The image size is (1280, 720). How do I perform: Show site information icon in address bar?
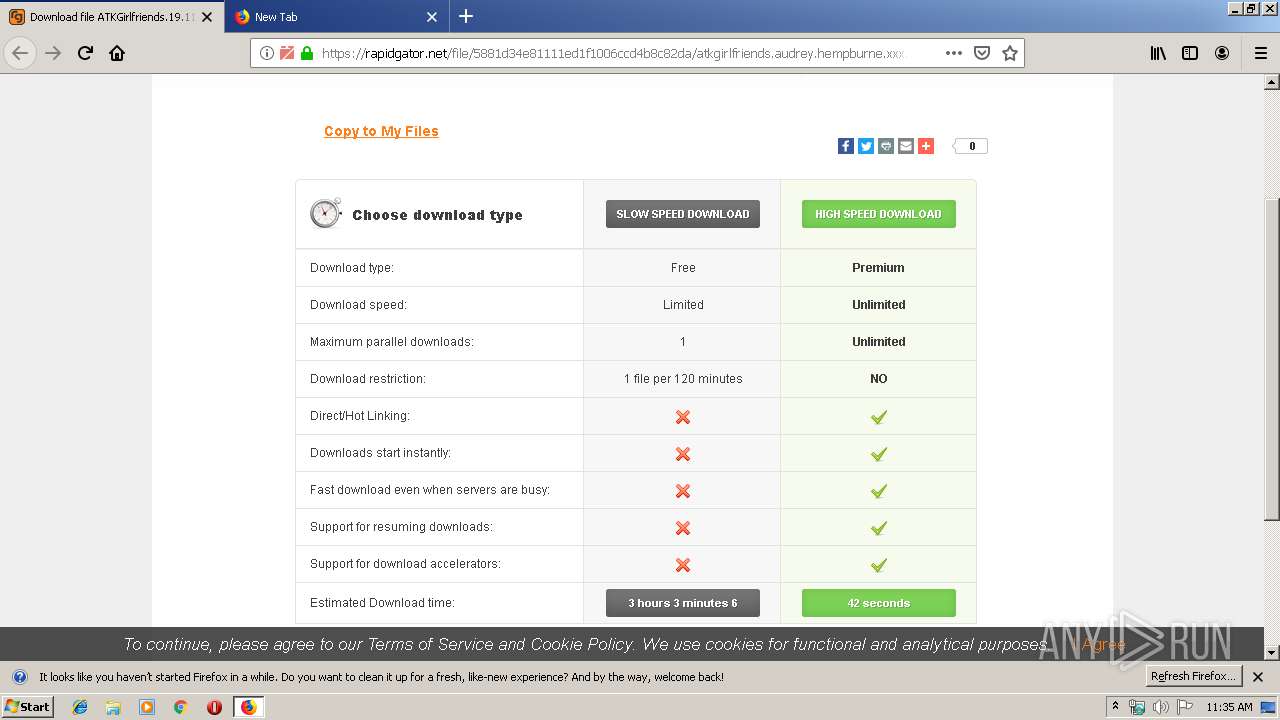(x=266, y=53)
